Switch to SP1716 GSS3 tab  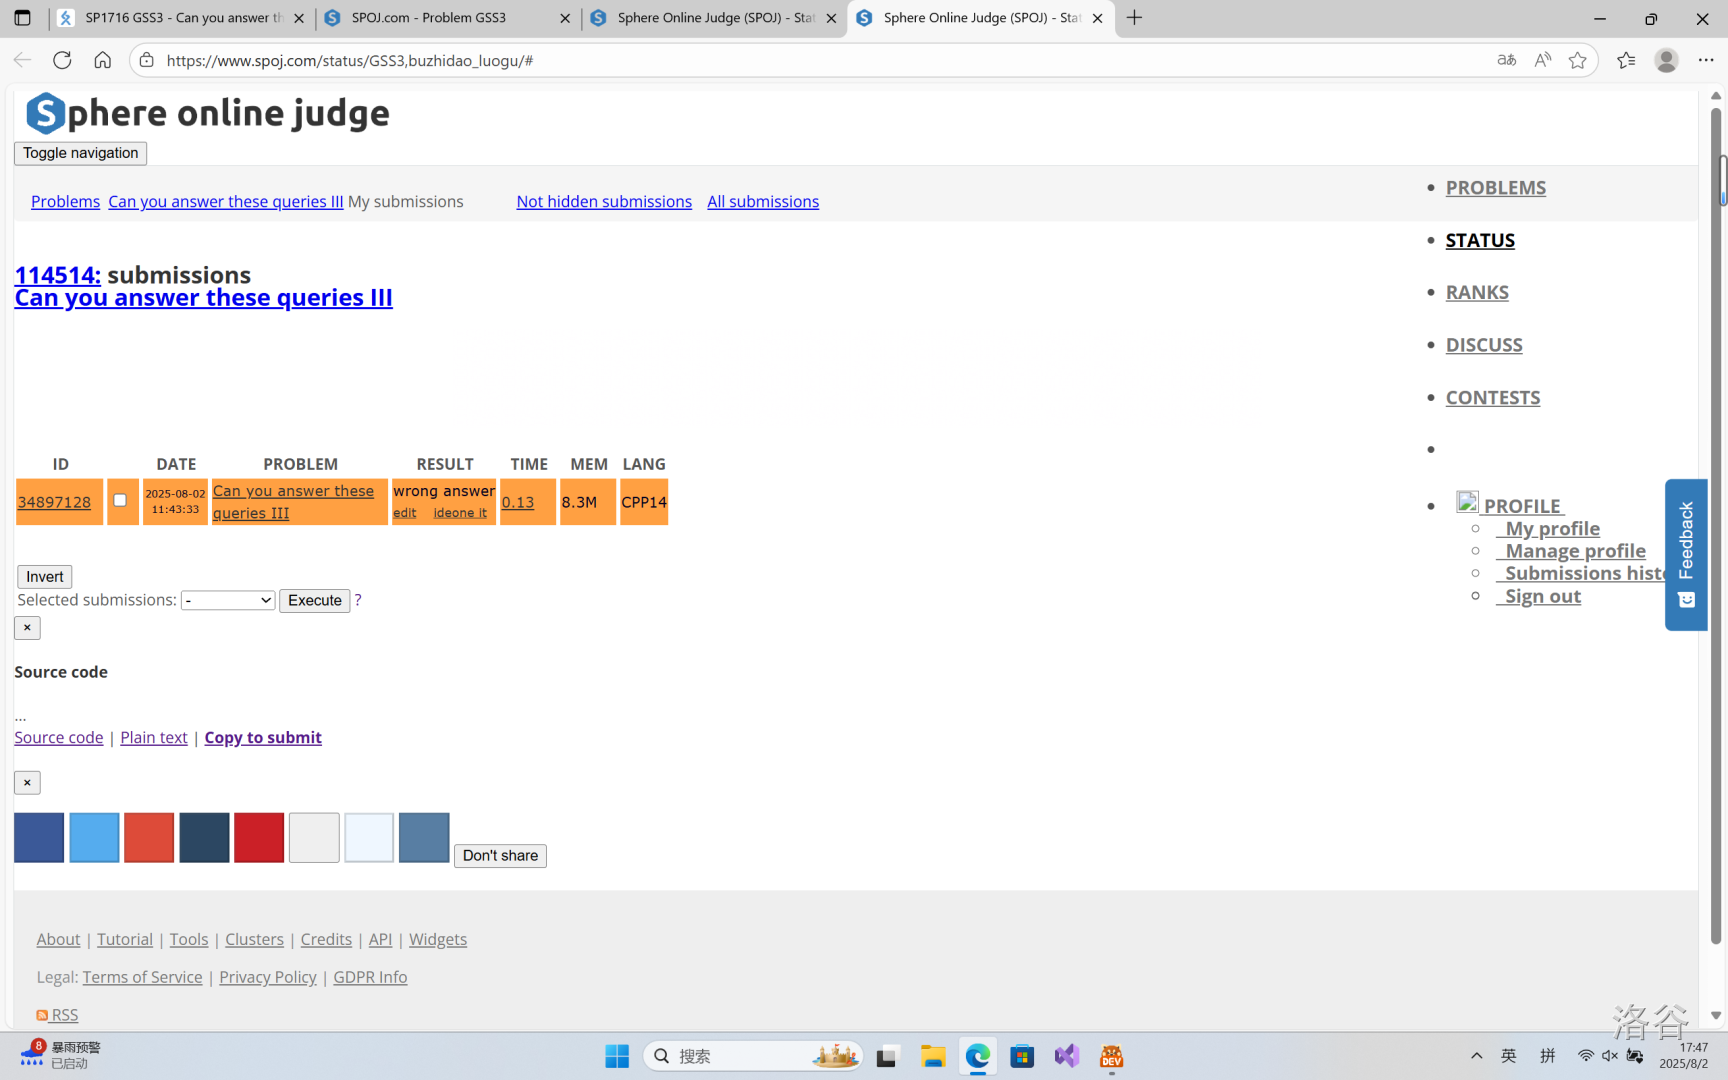click(182, 18)
